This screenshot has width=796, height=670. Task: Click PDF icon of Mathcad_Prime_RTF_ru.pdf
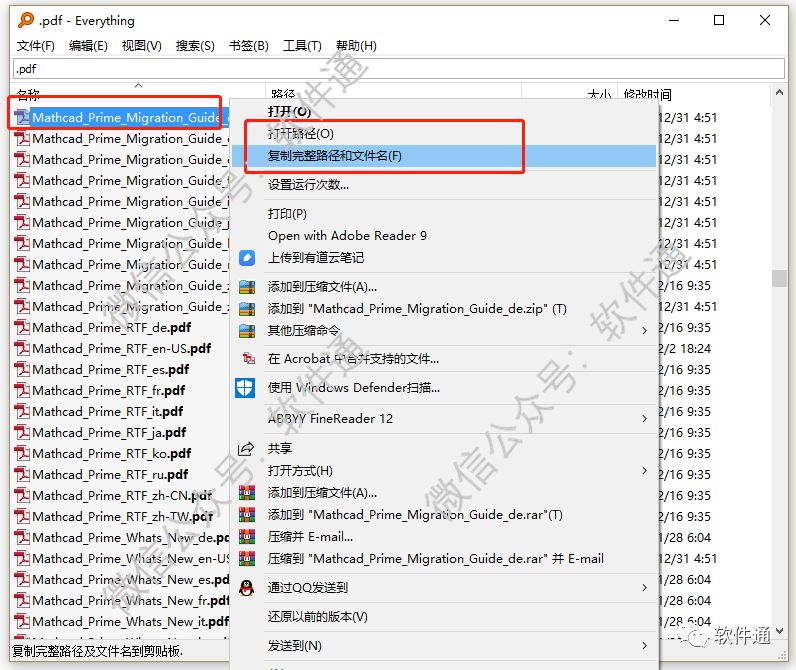click(22, 475)
